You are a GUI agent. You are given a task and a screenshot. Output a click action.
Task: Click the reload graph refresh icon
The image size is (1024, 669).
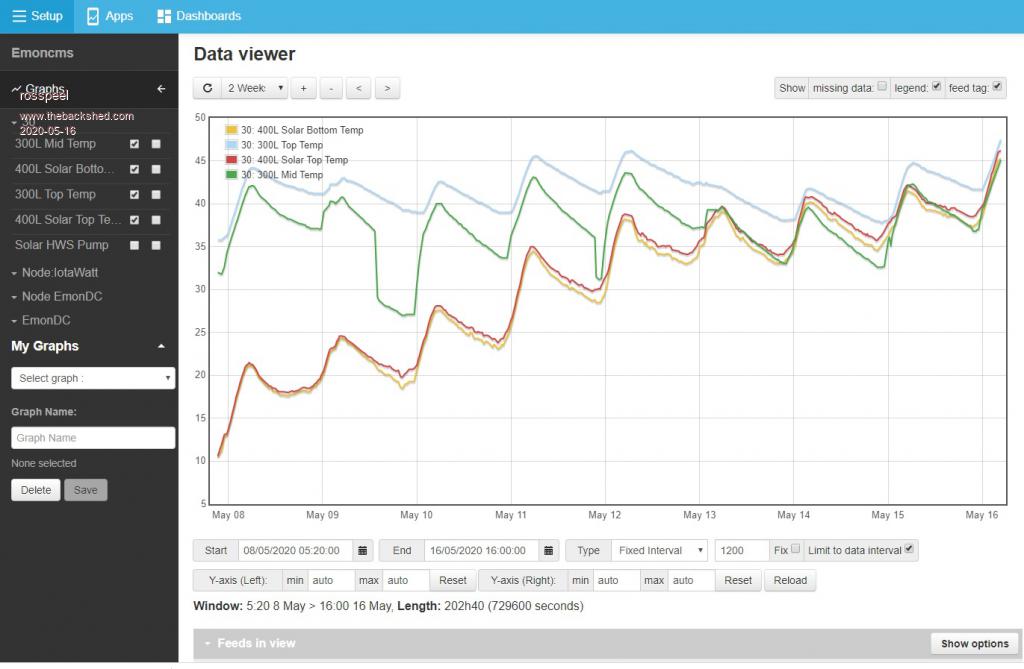coord(207,88)
